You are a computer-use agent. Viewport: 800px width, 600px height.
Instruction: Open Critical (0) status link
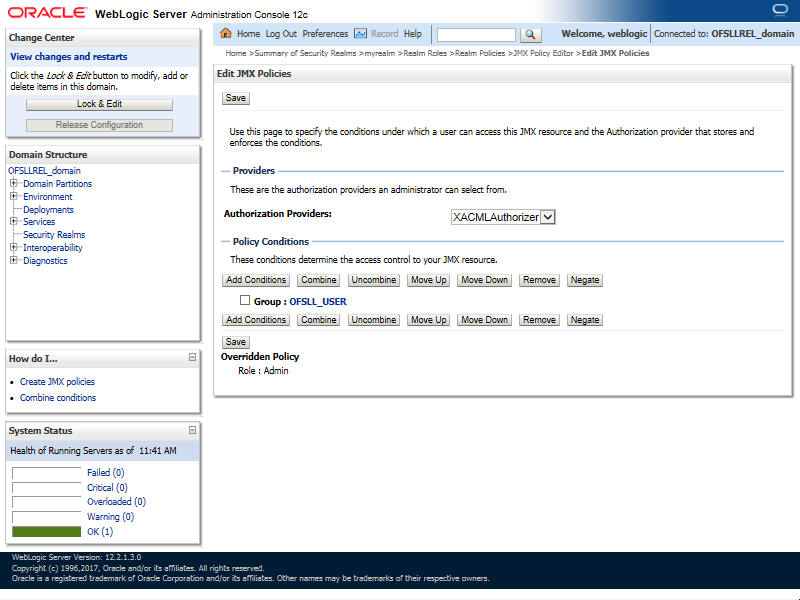(107, 487)
